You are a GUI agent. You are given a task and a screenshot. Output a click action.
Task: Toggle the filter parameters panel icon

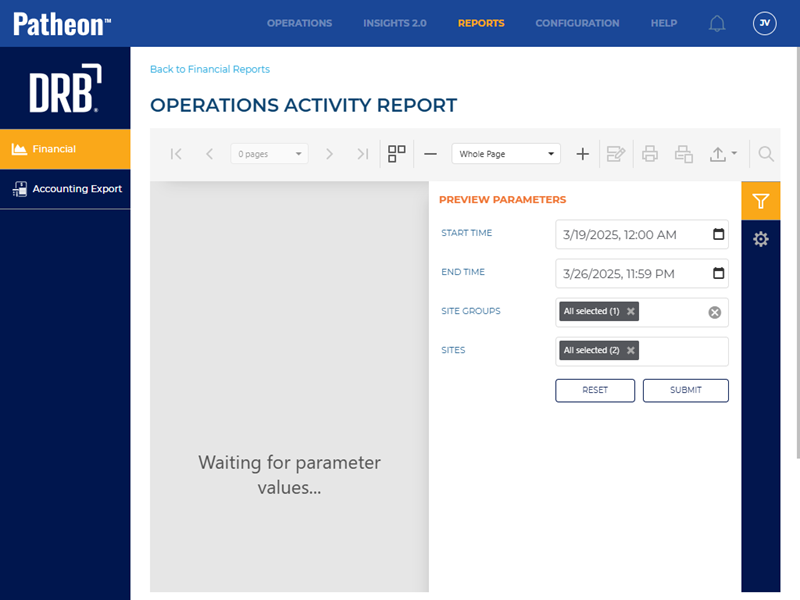click(760, 201)
